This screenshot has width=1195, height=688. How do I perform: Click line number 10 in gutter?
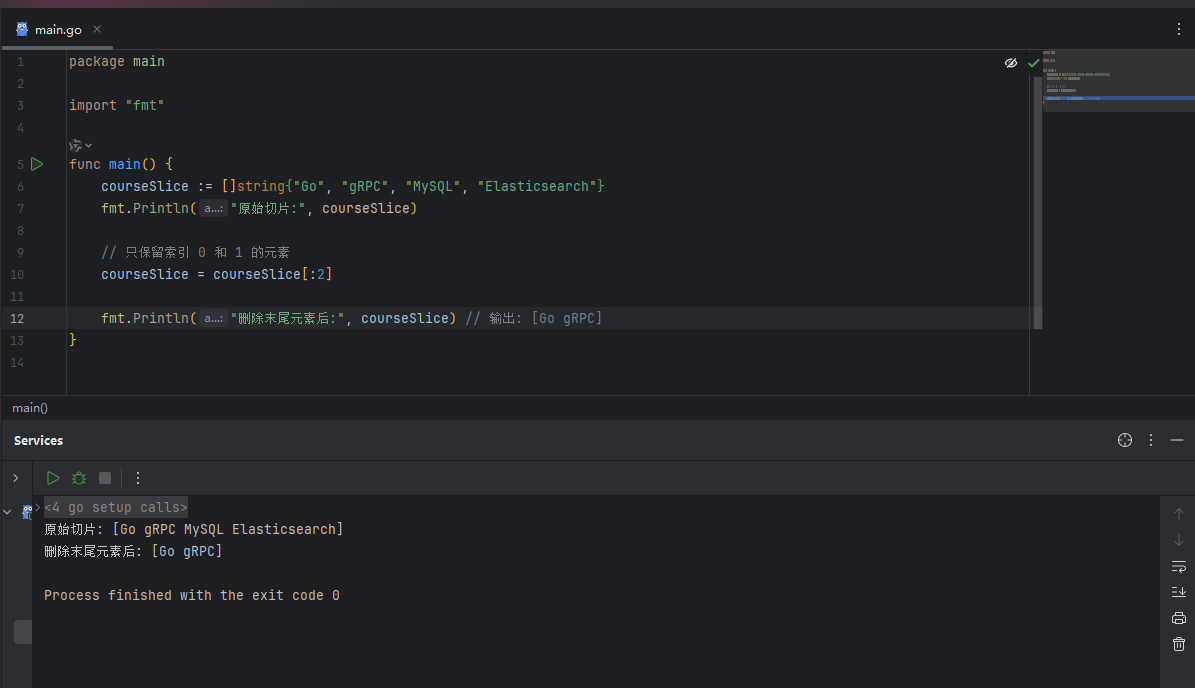pyautogui.click(x=17, y=274)
